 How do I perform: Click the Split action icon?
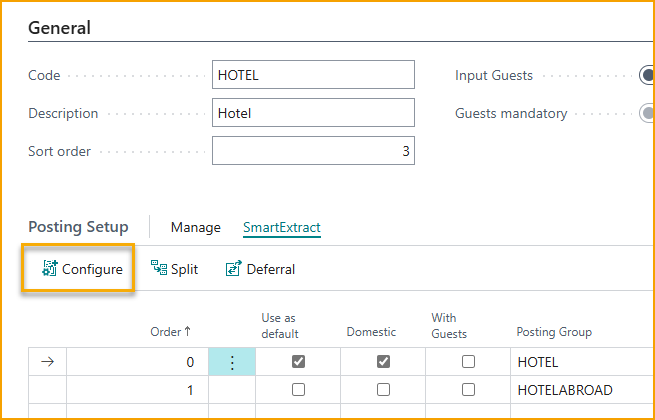(x=158, y=268)
